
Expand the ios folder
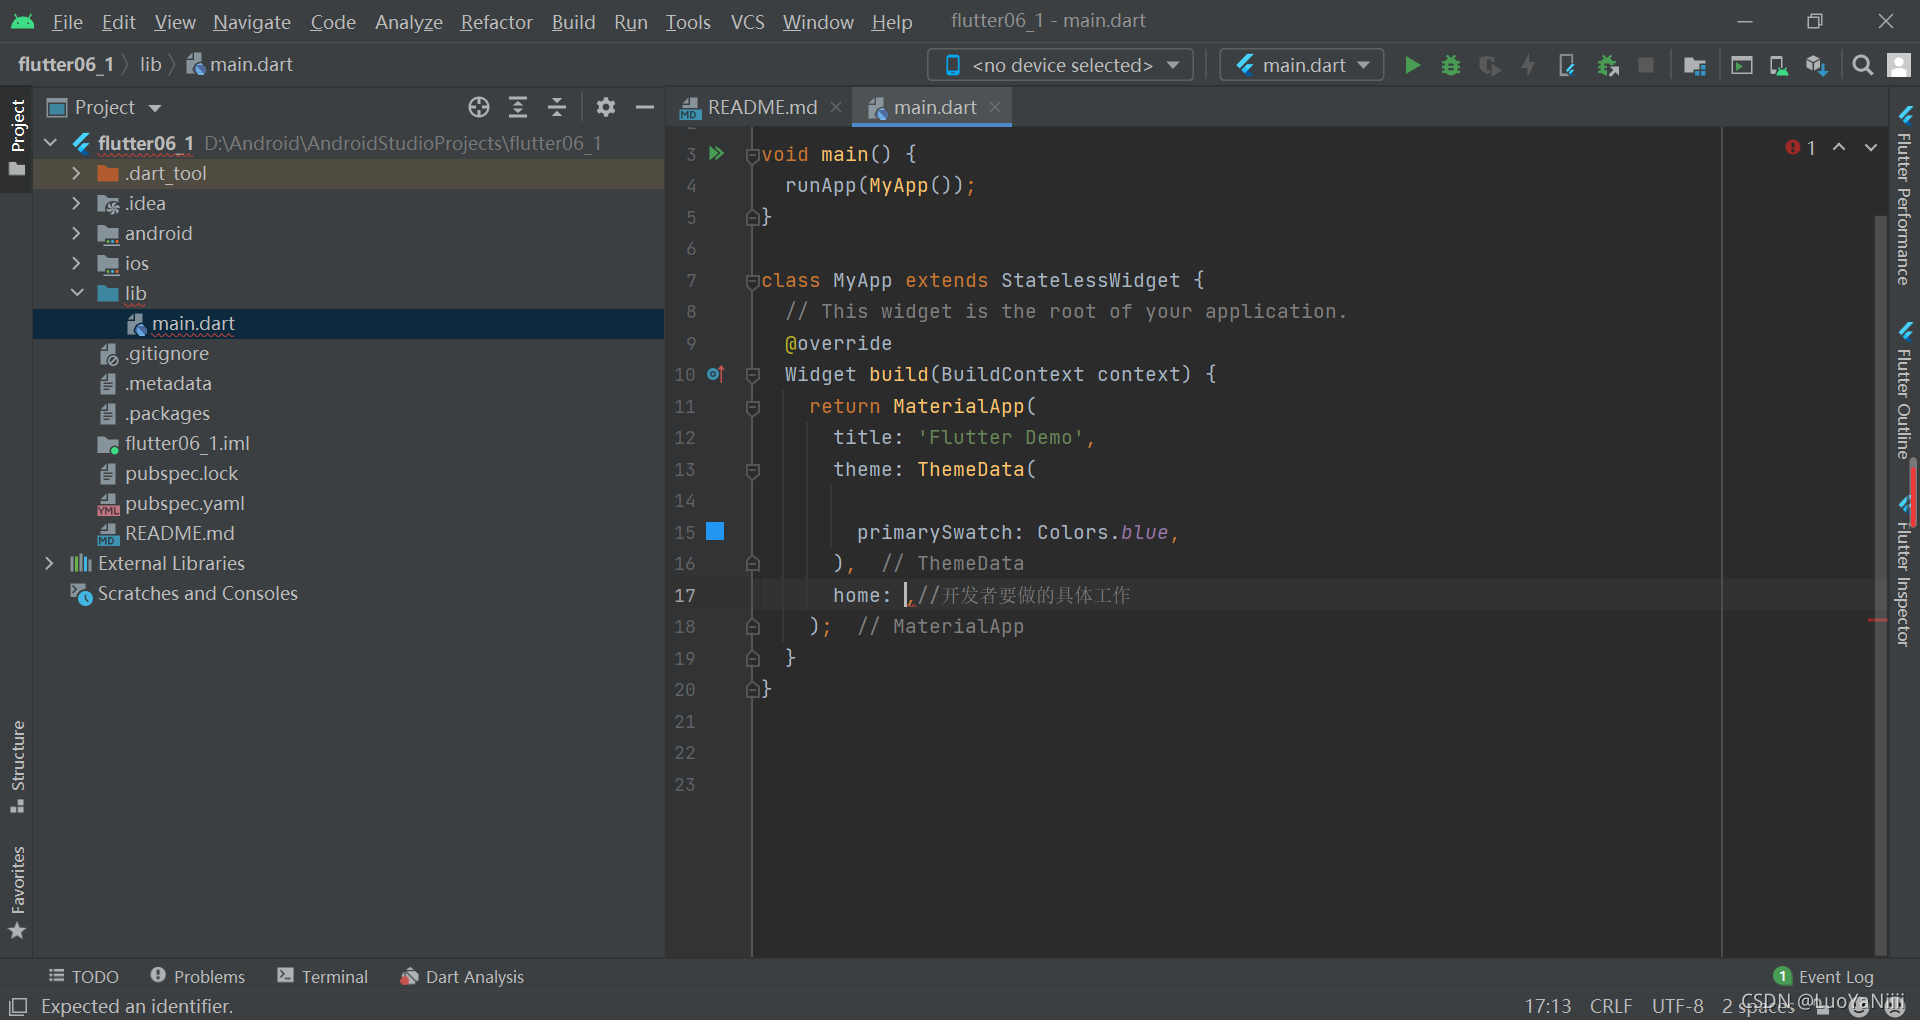(76, 263)
